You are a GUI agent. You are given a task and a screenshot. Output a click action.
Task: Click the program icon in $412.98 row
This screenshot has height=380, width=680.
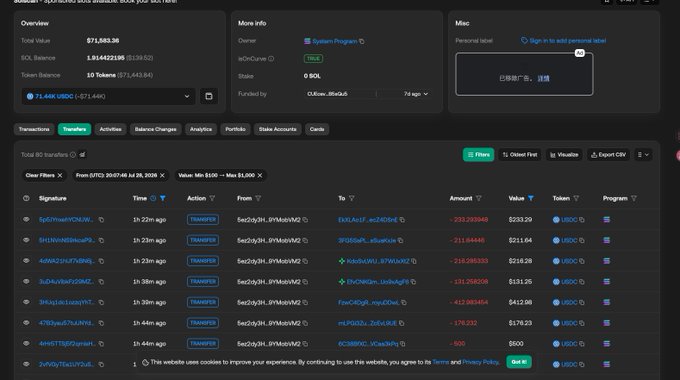[606, 302]
